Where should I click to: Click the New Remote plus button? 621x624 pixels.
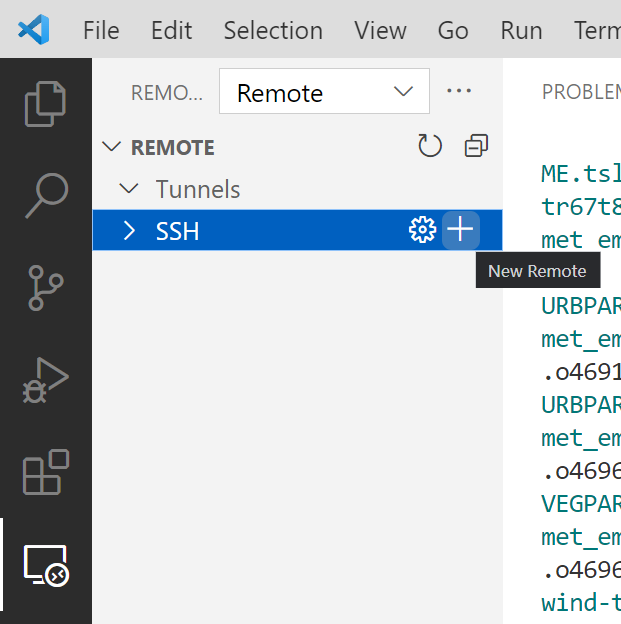pyautogui.click(x=460, y=230)
